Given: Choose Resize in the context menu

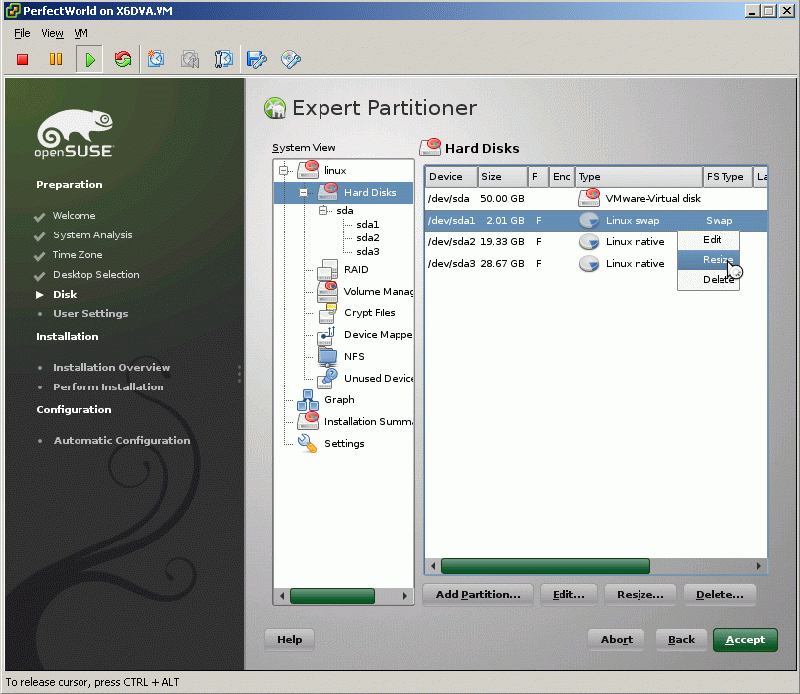Looking at the screenshot, I should 708,260.
